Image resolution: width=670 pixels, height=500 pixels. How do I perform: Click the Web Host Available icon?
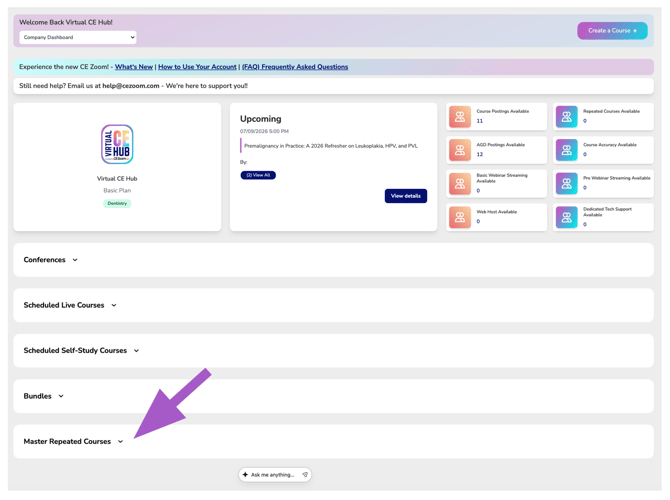460,217
